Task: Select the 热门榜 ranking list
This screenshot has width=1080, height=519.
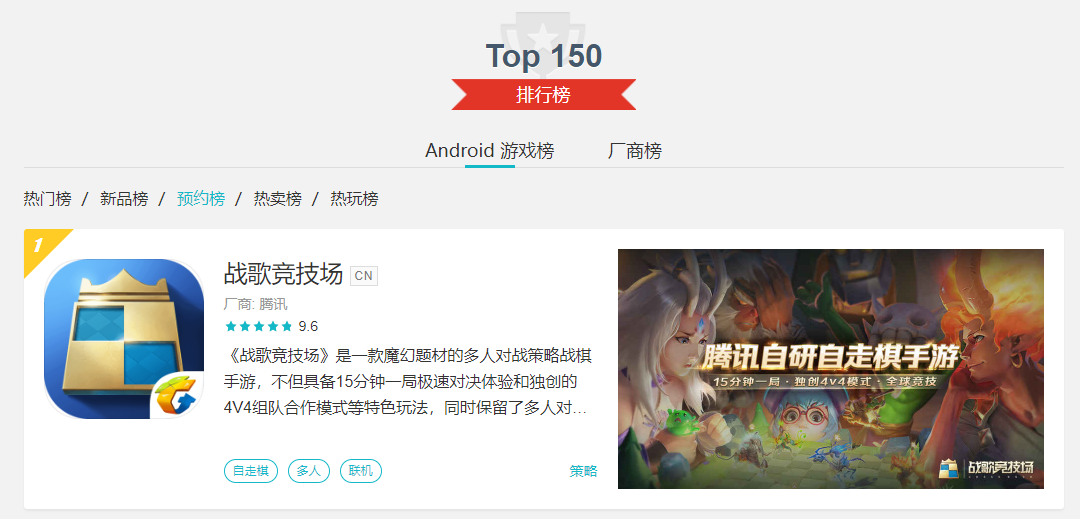Action: click(x=48, y=199)
